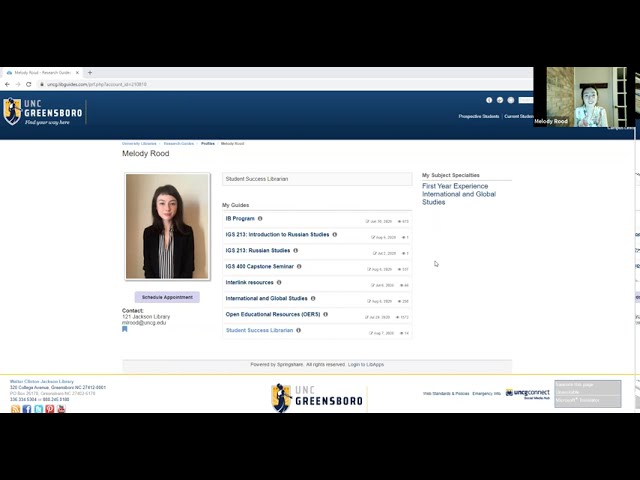Close the Melody Rood browser tab
This screenshot has width=640, height=480.
[77, 73]
